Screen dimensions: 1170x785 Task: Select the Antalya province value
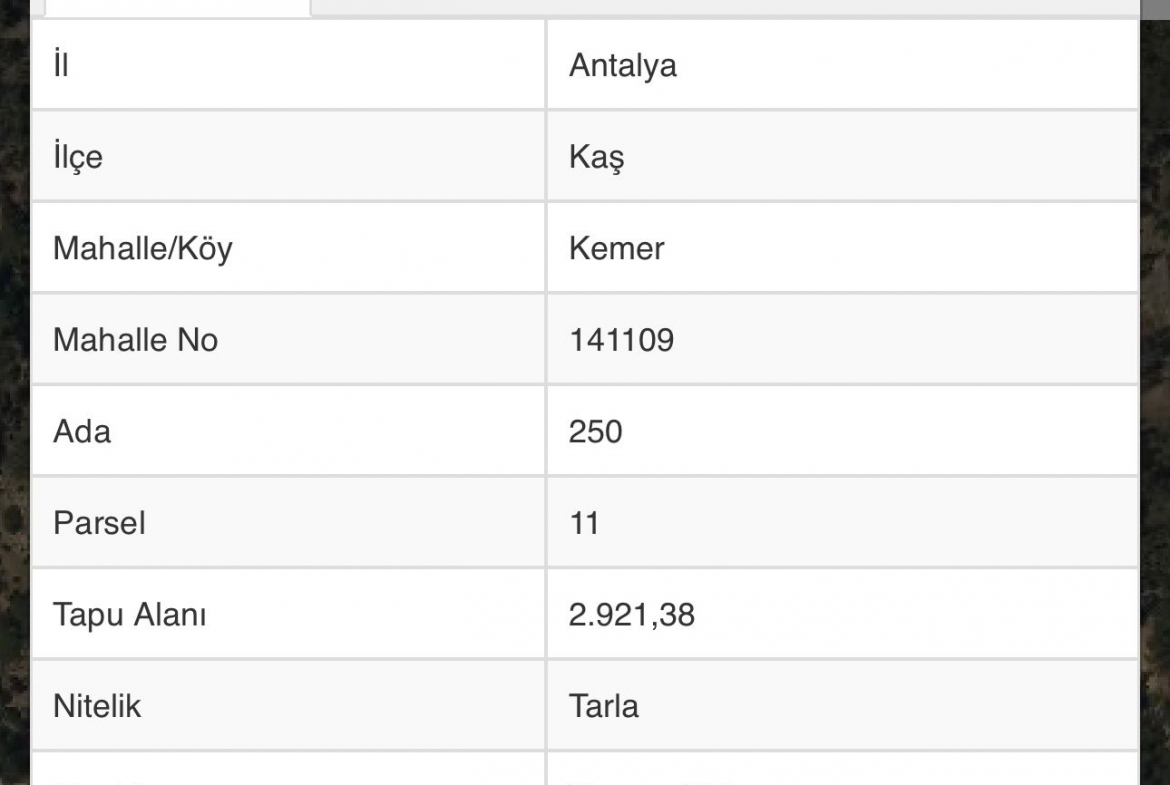[x=623, y=66]
